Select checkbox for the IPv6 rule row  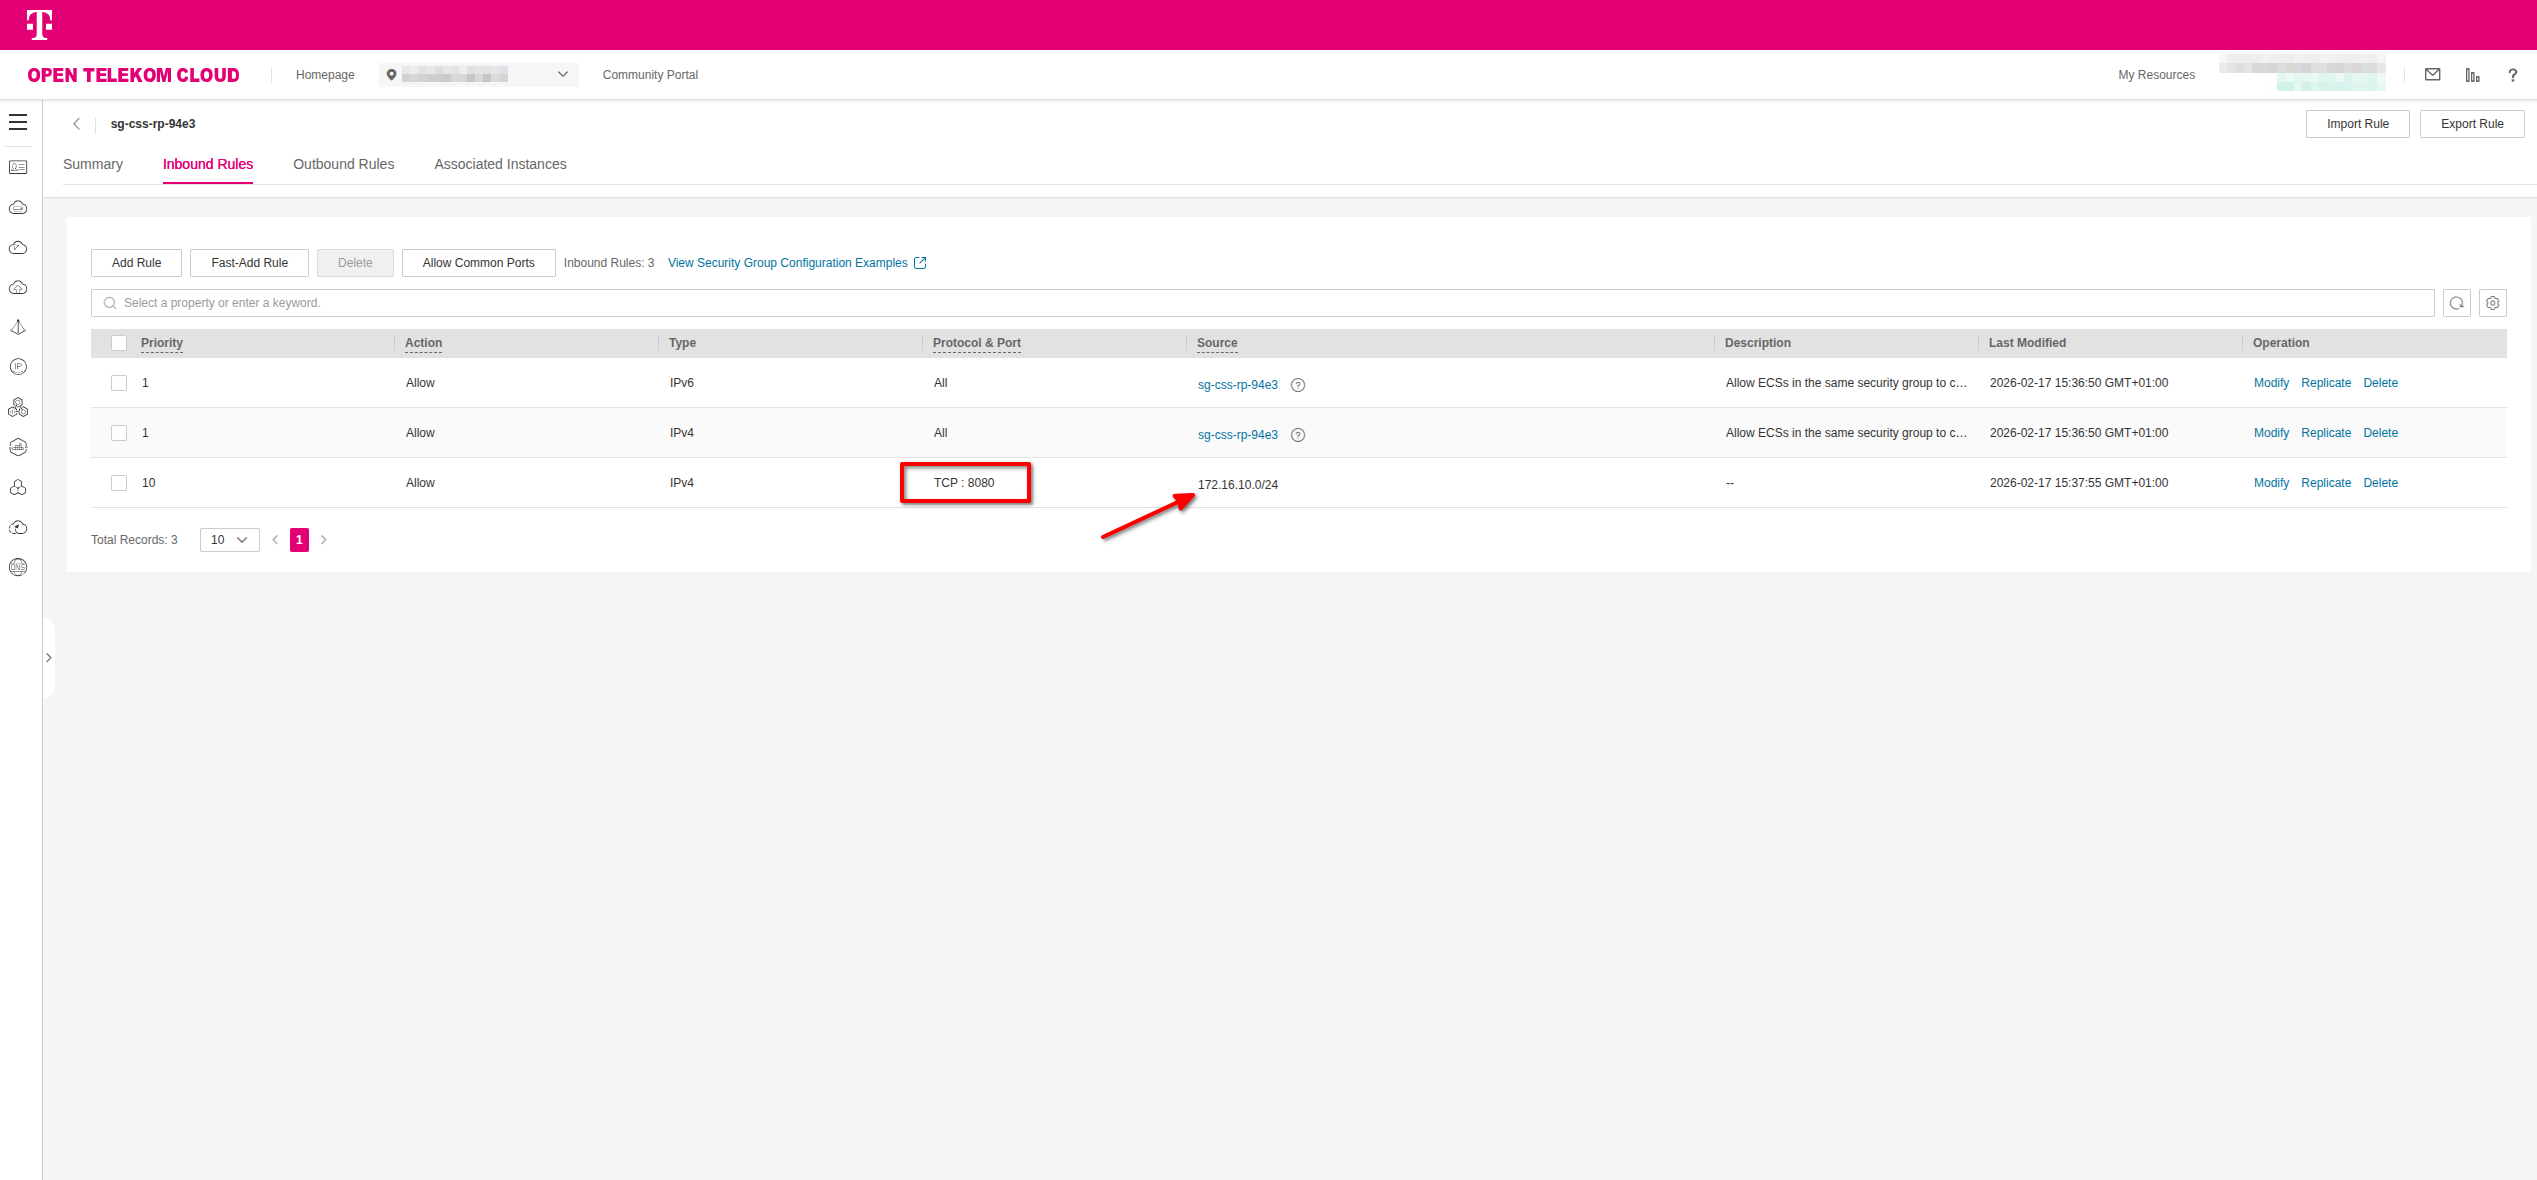click(x=119, y=383)
